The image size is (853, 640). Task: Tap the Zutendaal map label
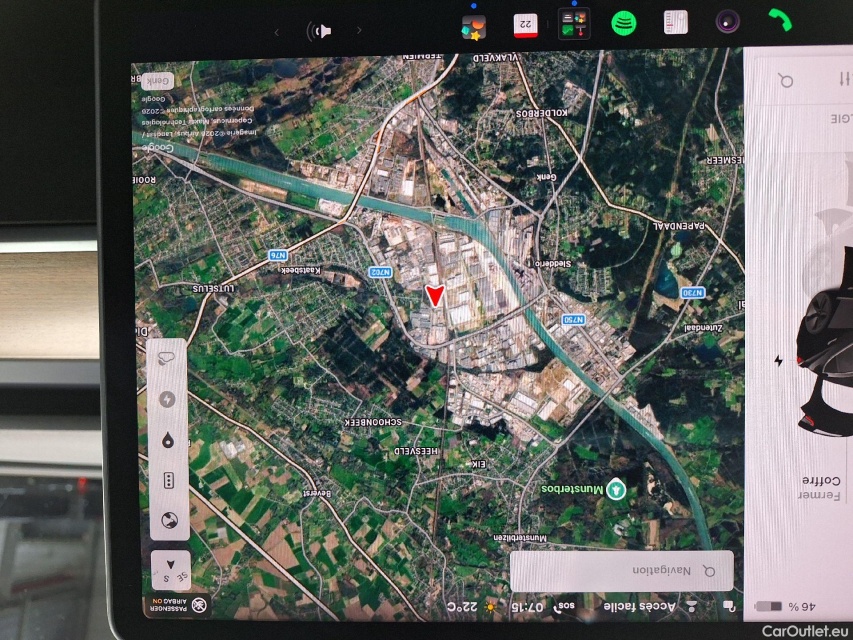[703, 328]
